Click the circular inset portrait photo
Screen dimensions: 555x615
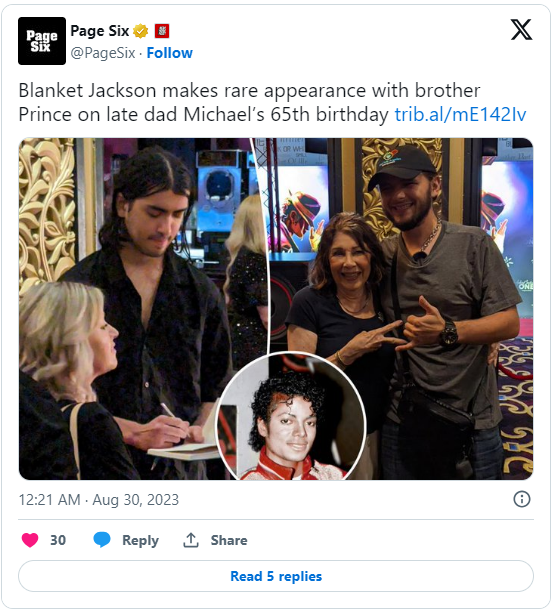(x=291, y=417)
